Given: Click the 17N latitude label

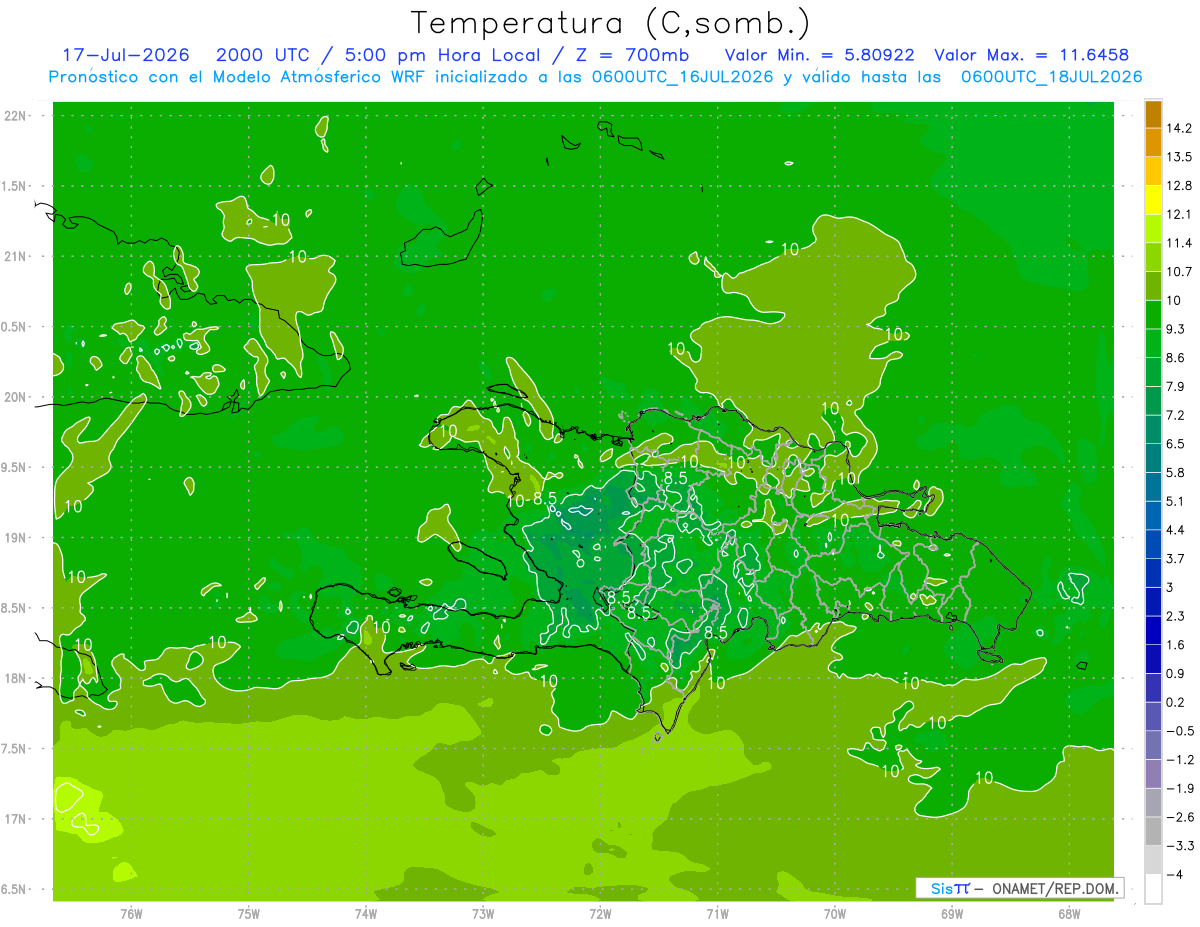Looking at the screenshot, I should (x=16, y=819).
